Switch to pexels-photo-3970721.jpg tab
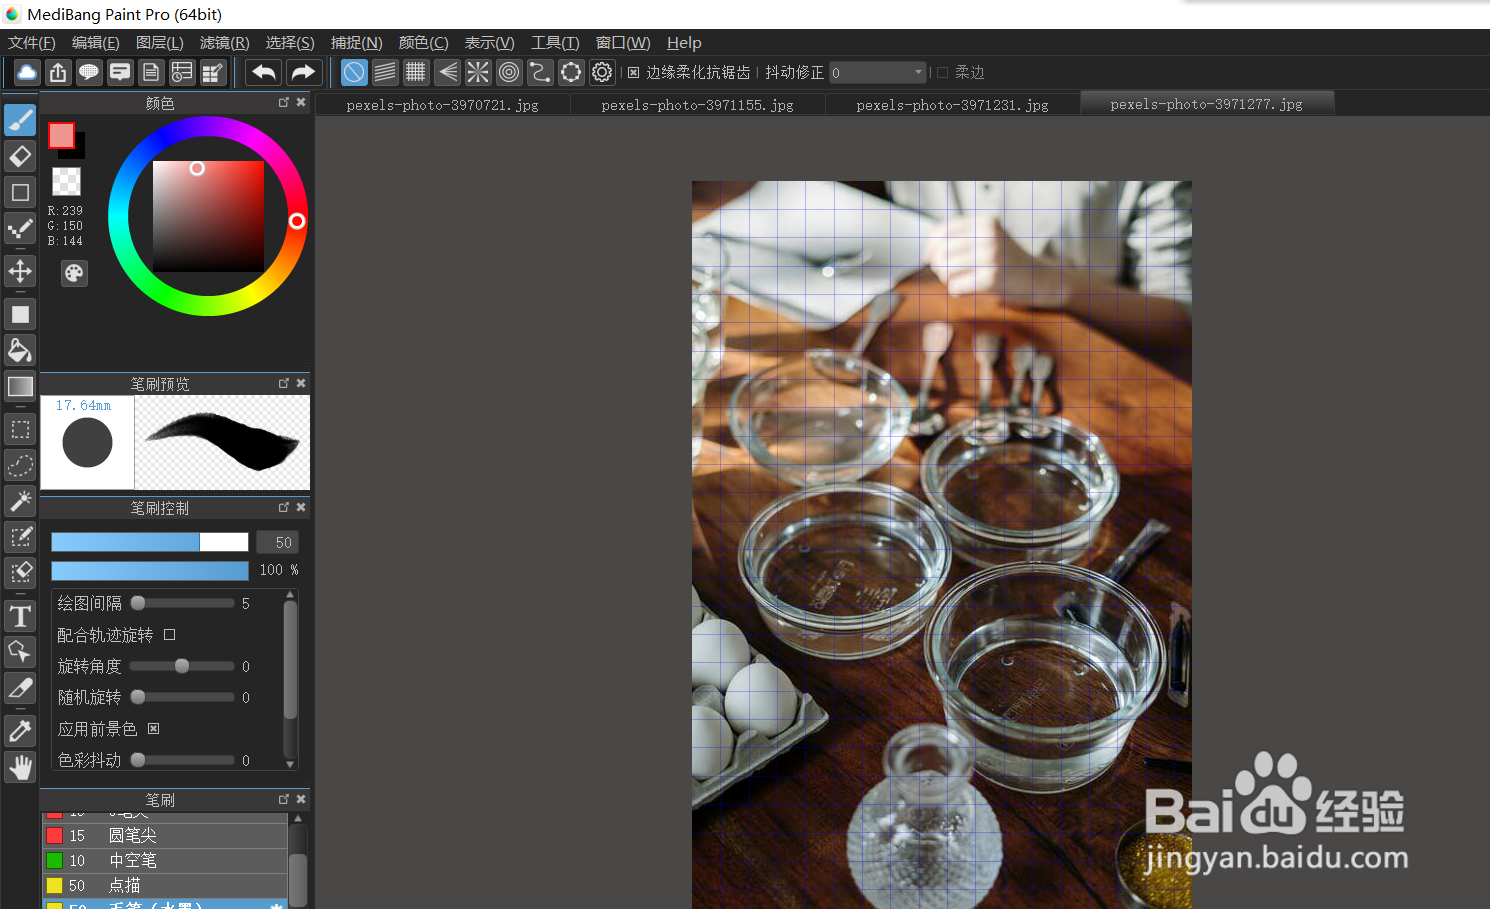Screen dimensions: 1490x909 tap(443, 104)
